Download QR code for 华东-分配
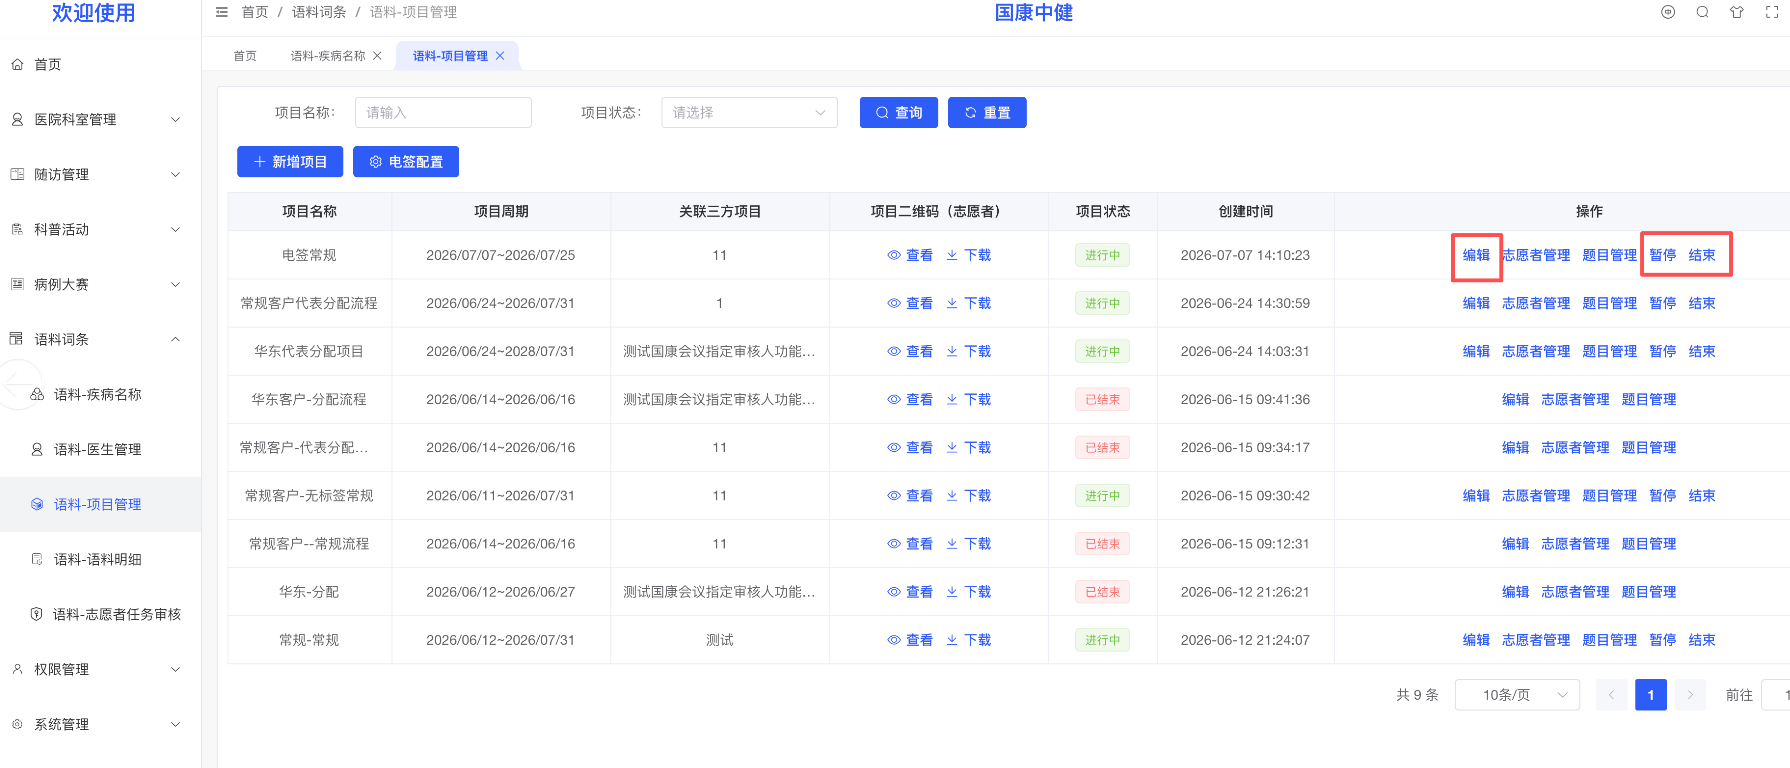The height and width of the screenshot is (768, 1790). [968, 591]
